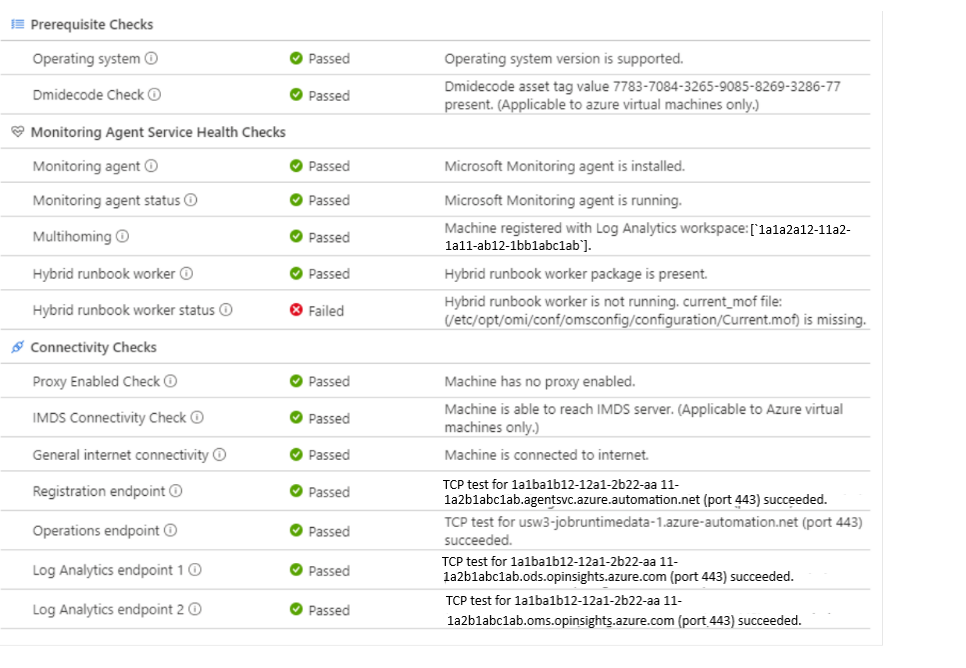Click the Operations endpoint TCP test result text

pos(653,531)
